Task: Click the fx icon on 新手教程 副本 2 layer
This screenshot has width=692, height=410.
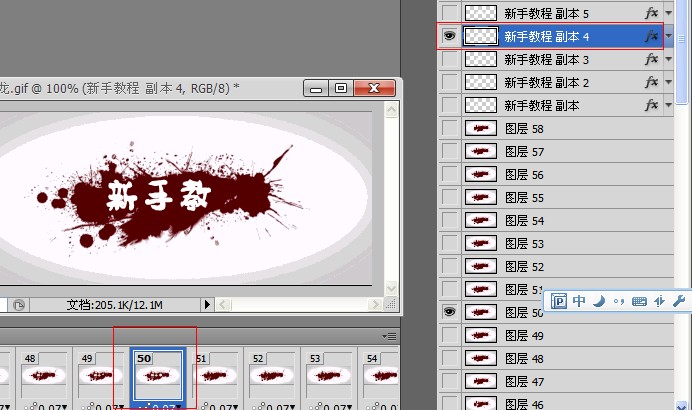Action: 651,82
